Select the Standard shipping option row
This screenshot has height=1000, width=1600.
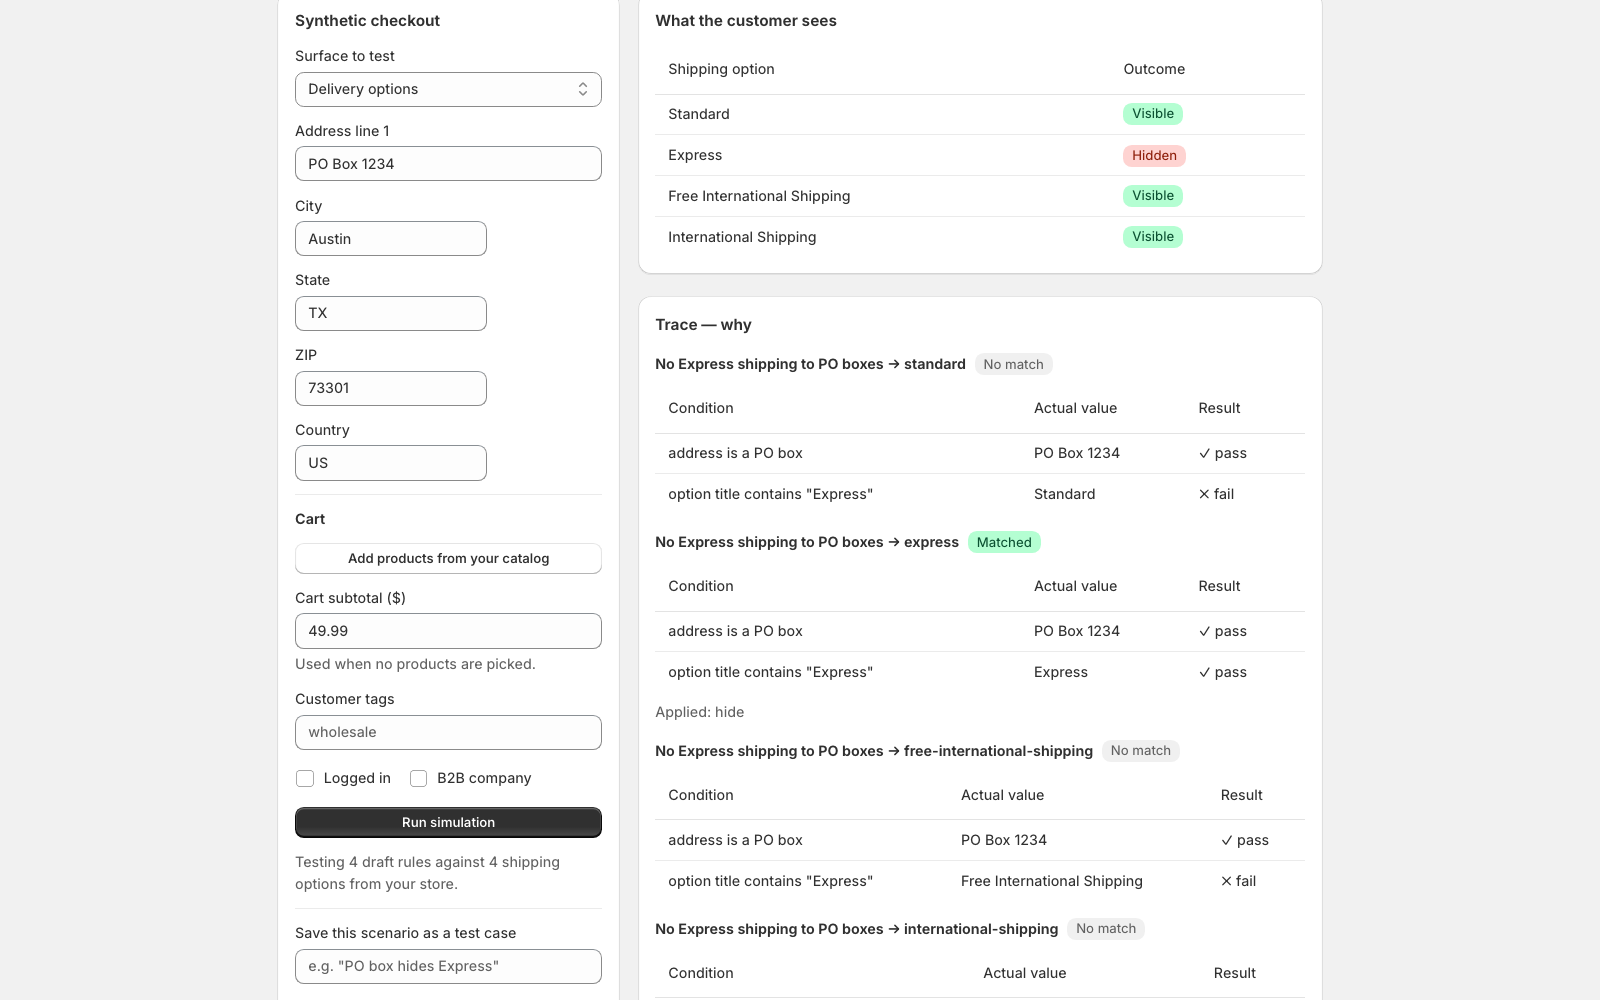pos(980,114)
